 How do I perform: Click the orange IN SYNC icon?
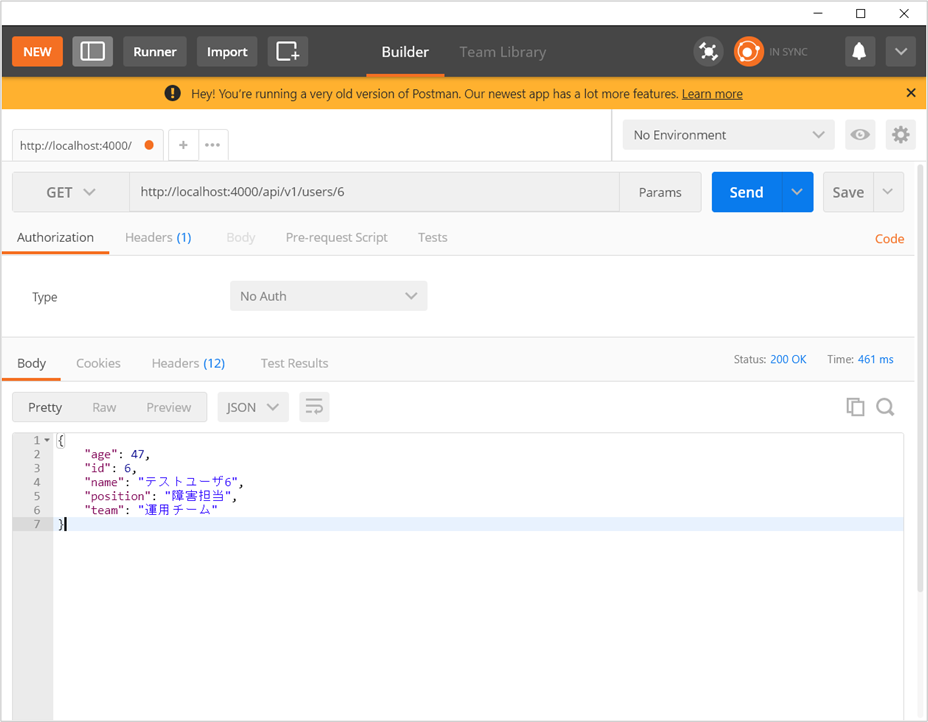pos(748,51)
